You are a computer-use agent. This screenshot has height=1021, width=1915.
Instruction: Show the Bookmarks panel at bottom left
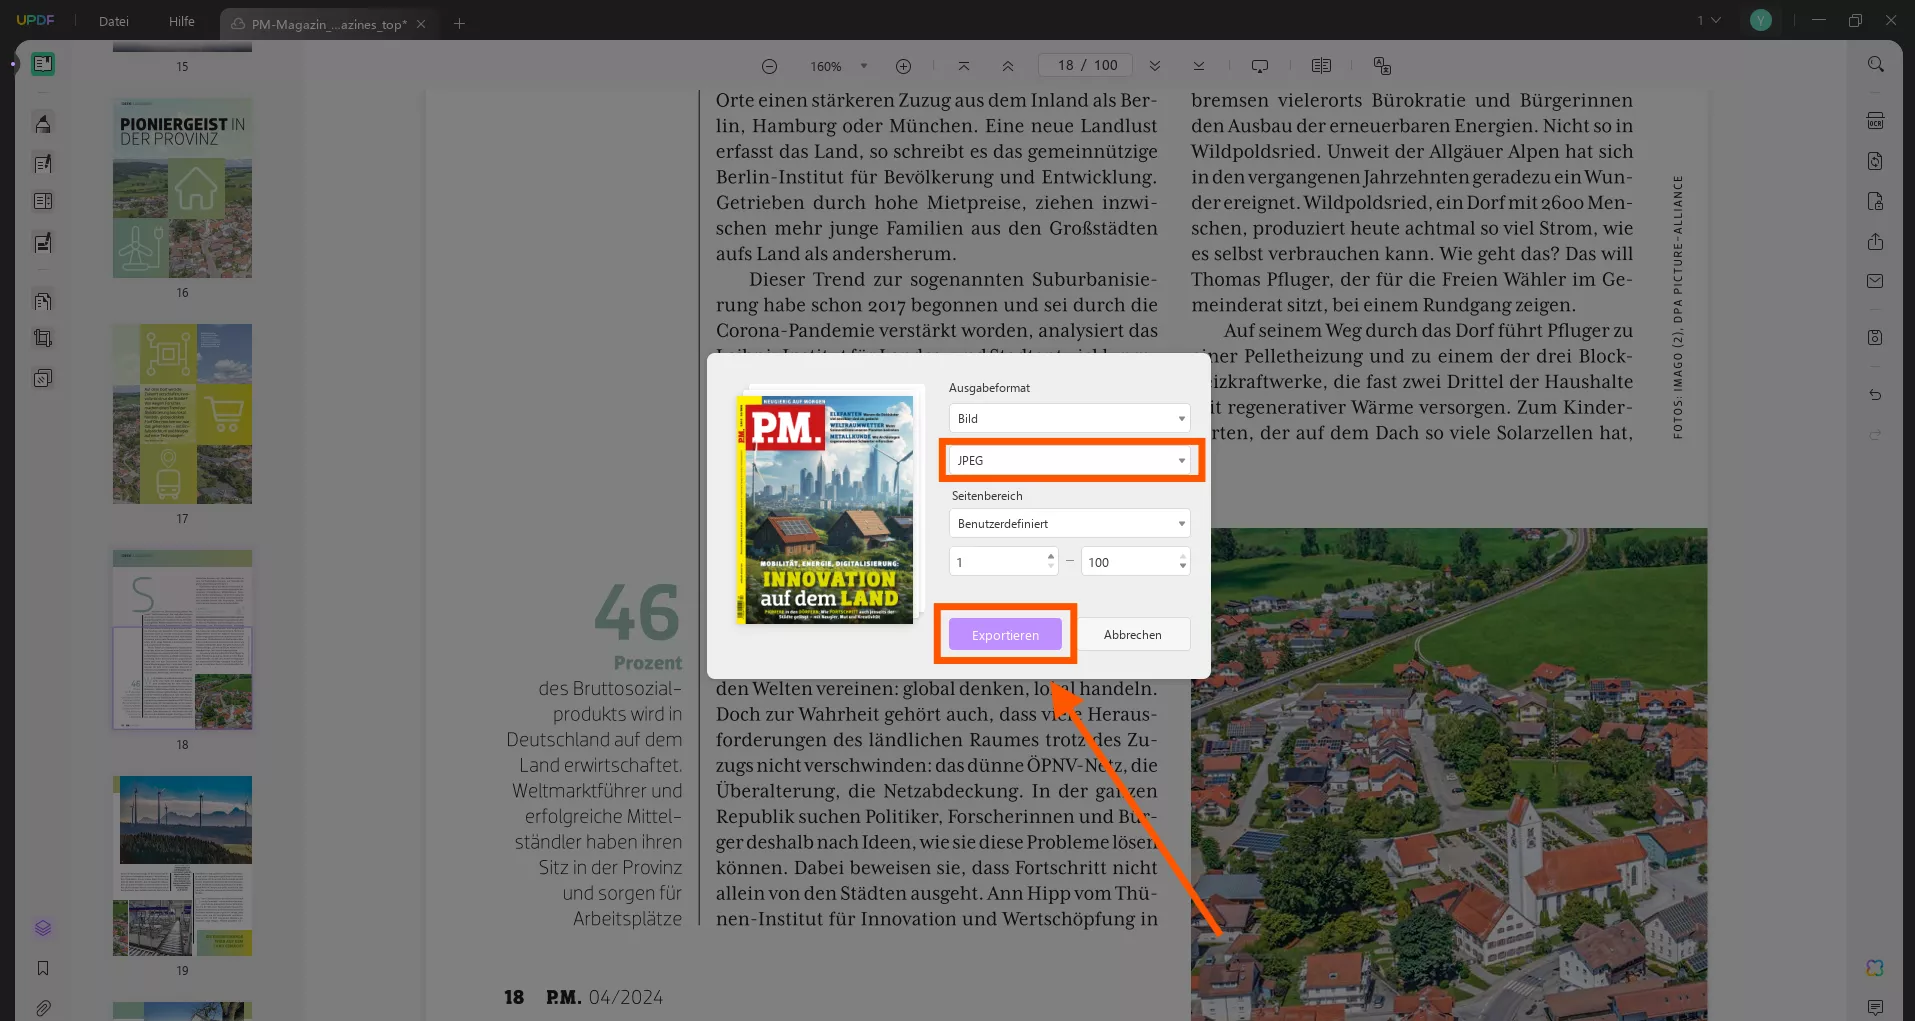point(43,968)
